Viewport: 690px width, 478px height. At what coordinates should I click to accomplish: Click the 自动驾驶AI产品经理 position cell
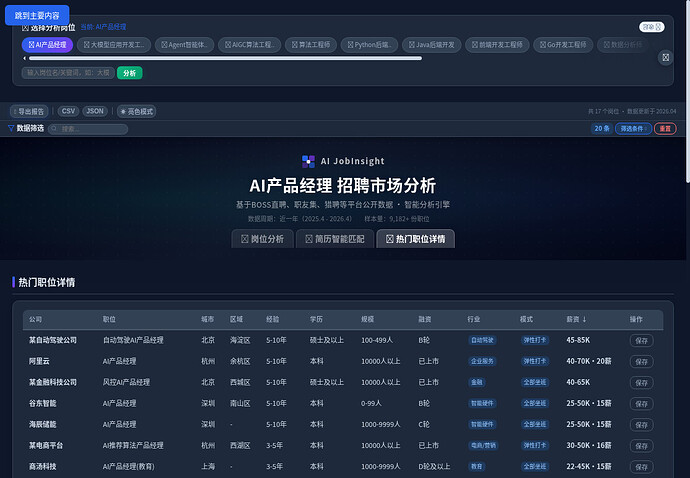tap(133, 340)
